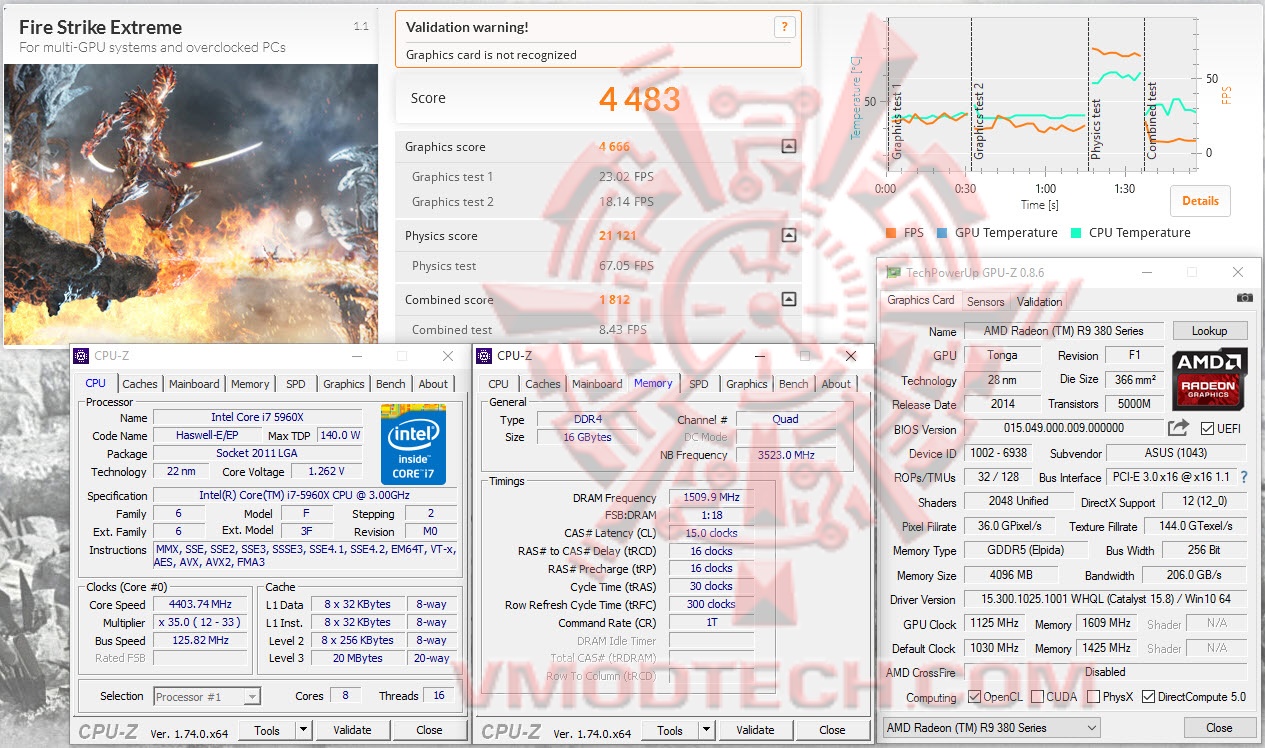Click the Bandwidth value 206.0 GB/s
Screen dimensions: 1265x748
pyautogui.click(x=1194, y=575)
